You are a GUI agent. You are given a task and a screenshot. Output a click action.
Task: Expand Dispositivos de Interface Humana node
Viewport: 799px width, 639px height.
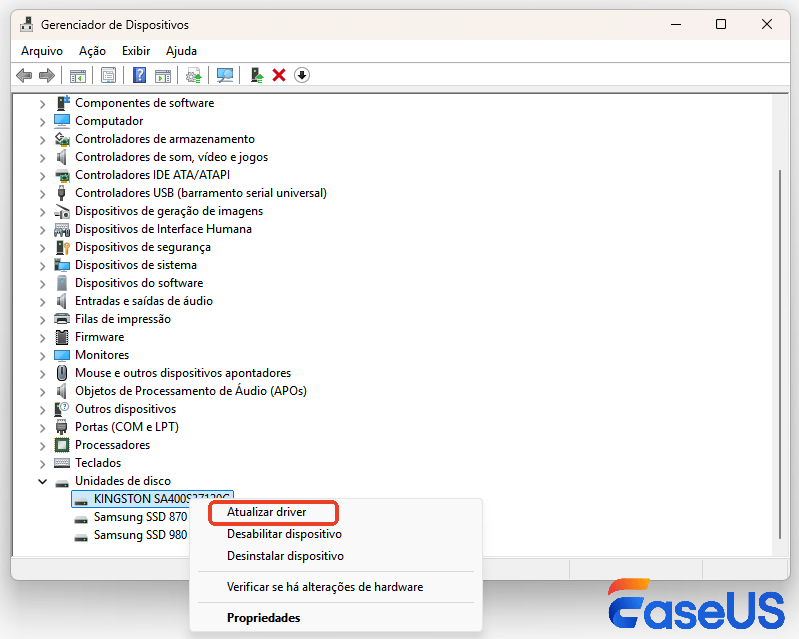(43, 229)
